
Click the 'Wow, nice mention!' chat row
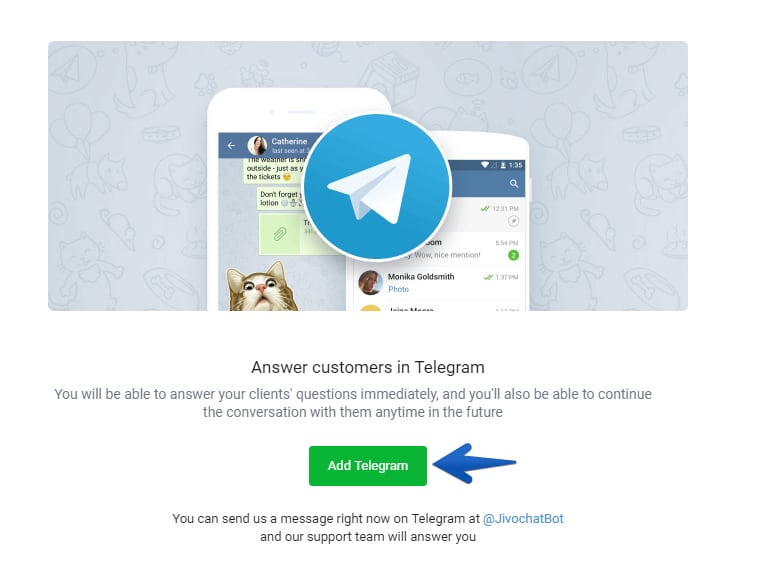tap(438, 249)
